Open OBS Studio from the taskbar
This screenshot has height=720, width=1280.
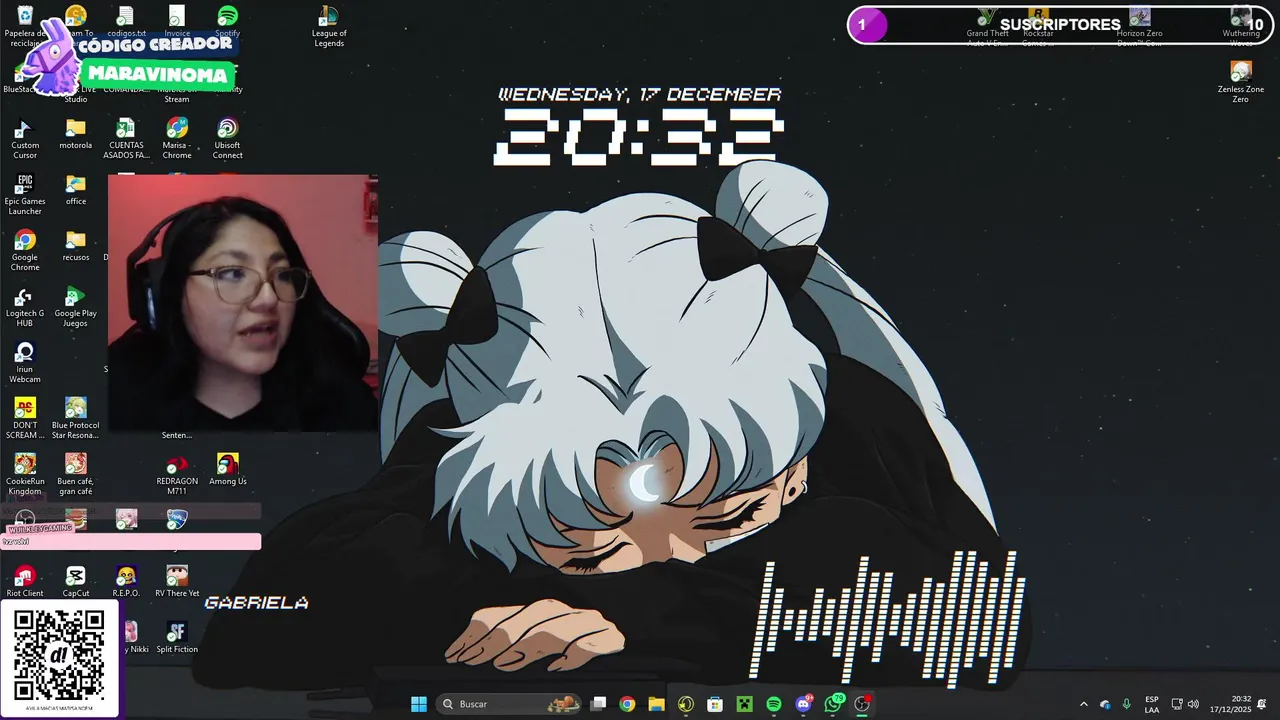pos(862,704)
